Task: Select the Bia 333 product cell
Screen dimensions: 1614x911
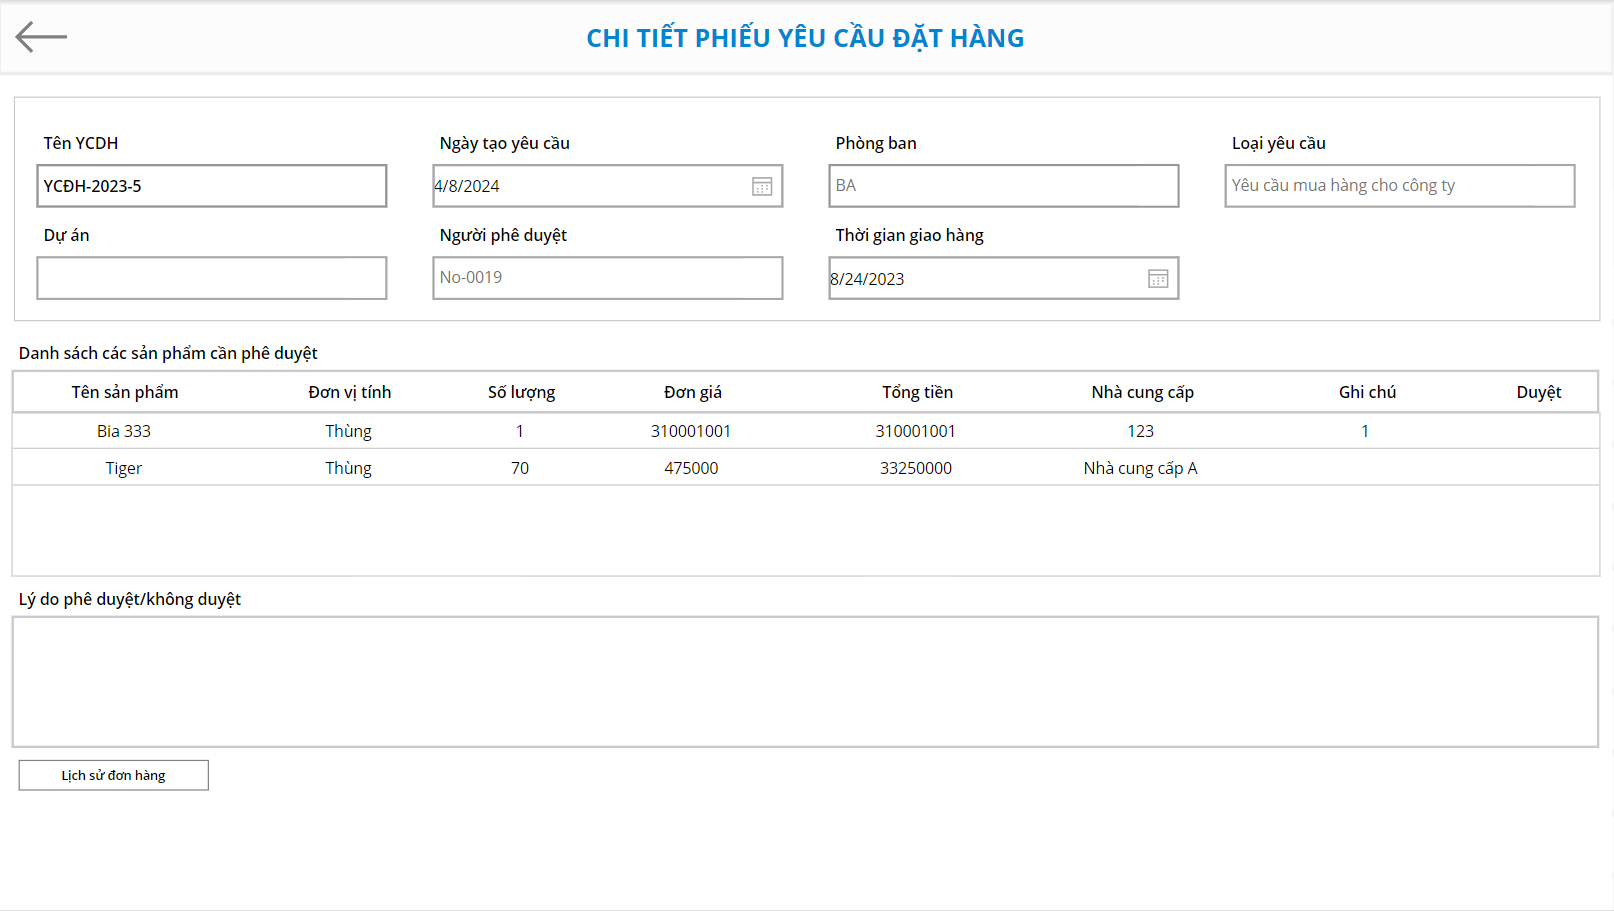Action: pyautogui.click(x=124, y=431)
